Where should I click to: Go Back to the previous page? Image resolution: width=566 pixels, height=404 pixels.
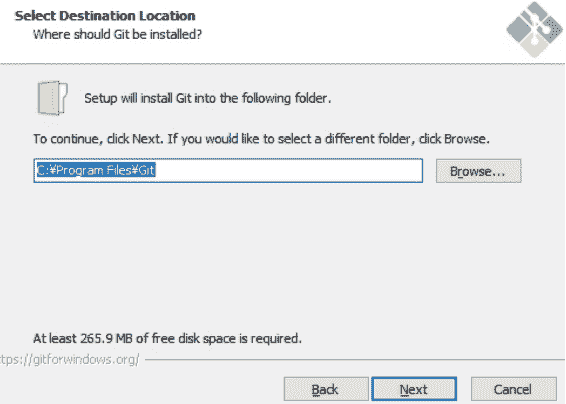click(x=326, y=389)
